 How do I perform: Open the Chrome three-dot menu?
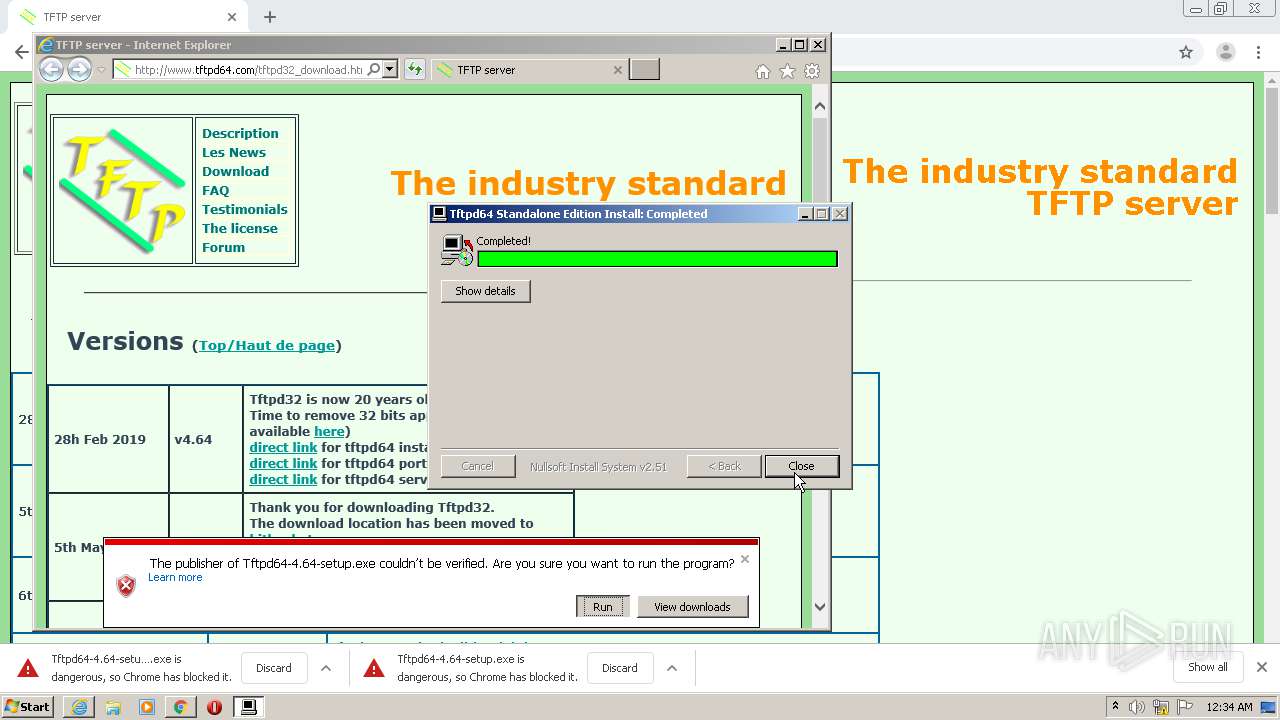coord(1260,52)
